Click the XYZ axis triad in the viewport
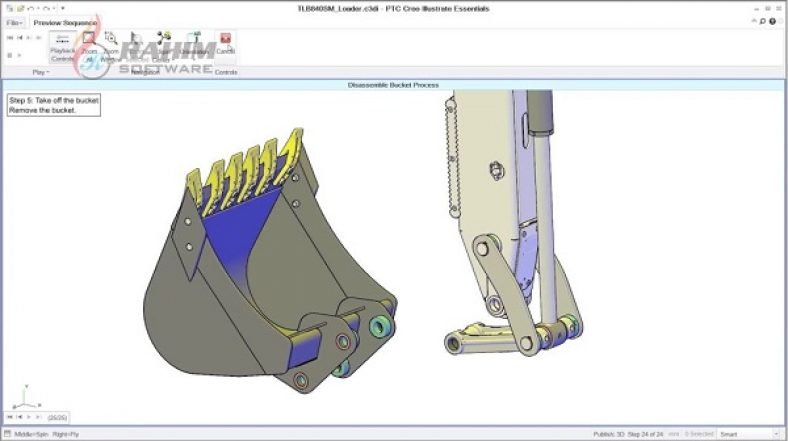 pos(26,397)
